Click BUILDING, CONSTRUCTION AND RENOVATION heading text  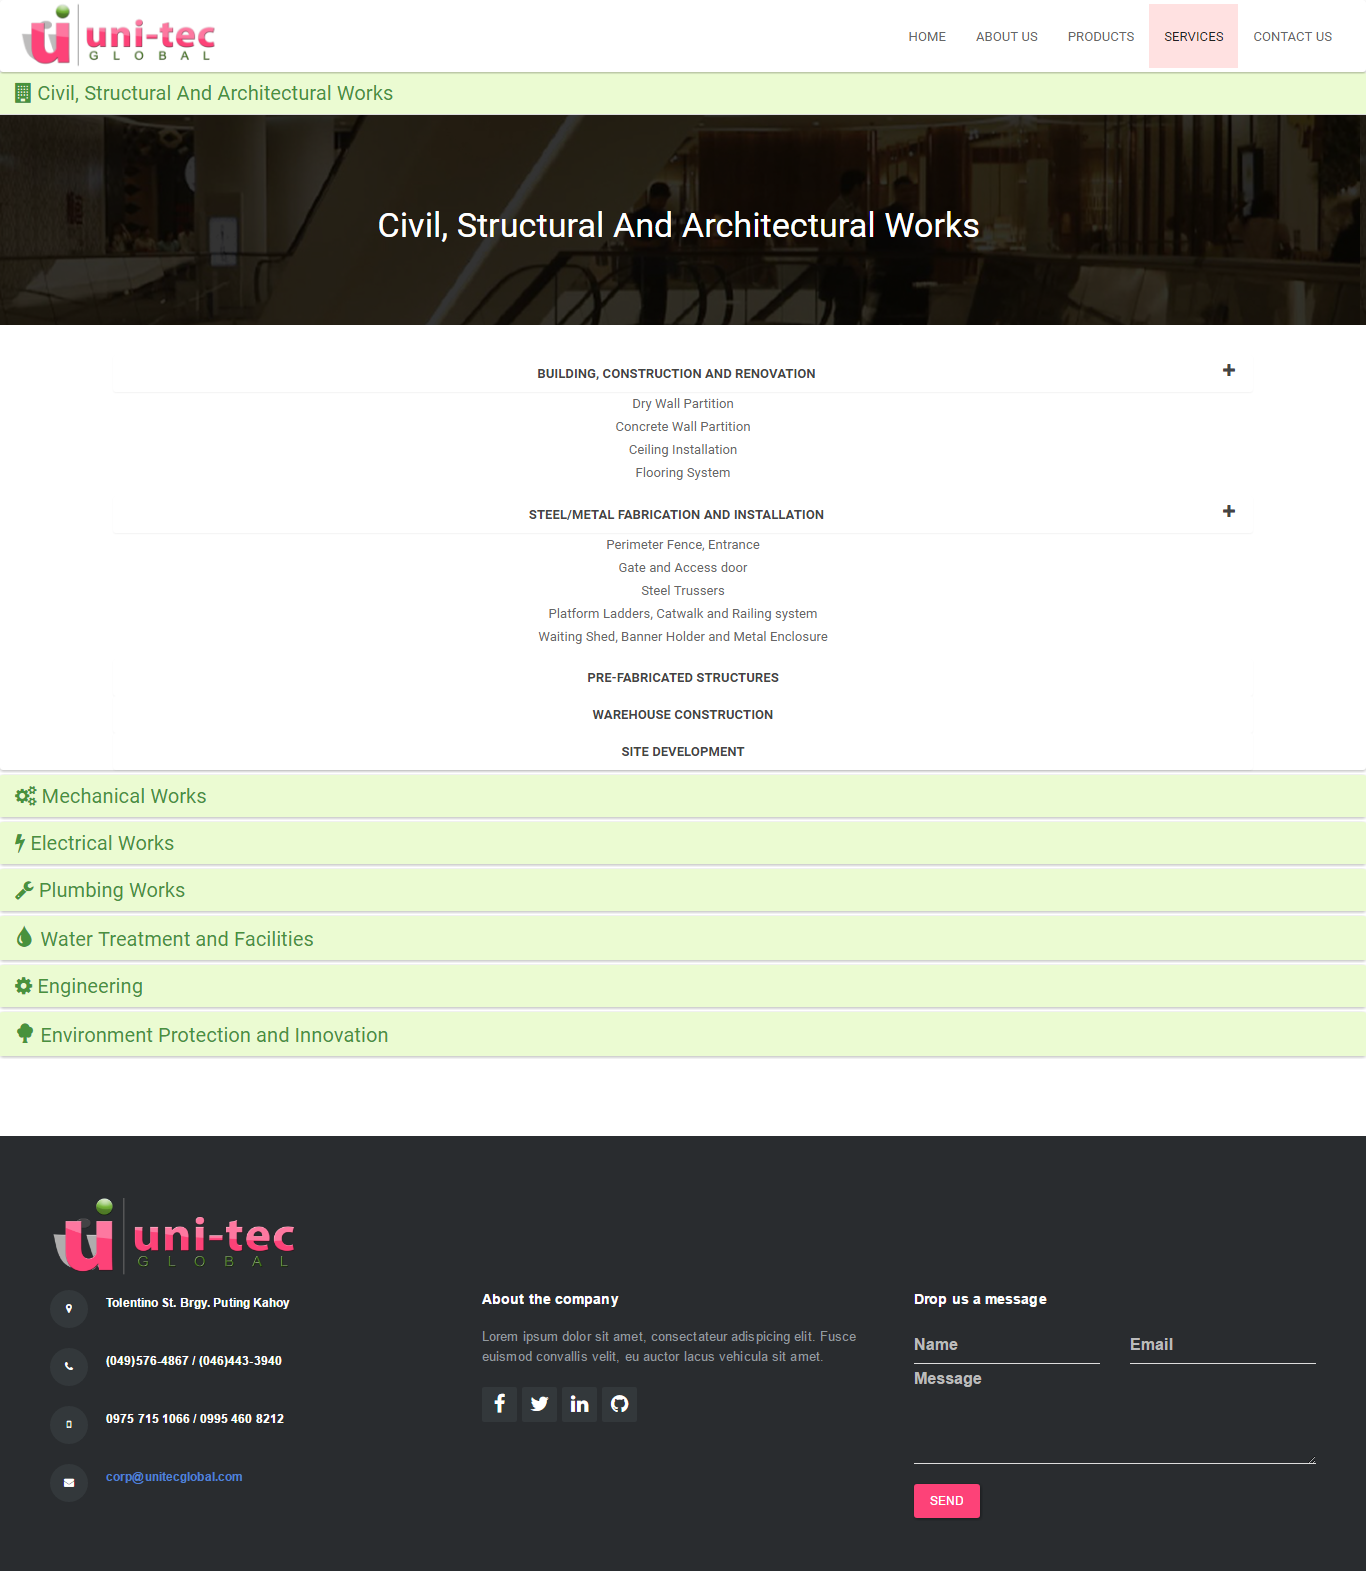pyautogui.click(x=676, y=374)
